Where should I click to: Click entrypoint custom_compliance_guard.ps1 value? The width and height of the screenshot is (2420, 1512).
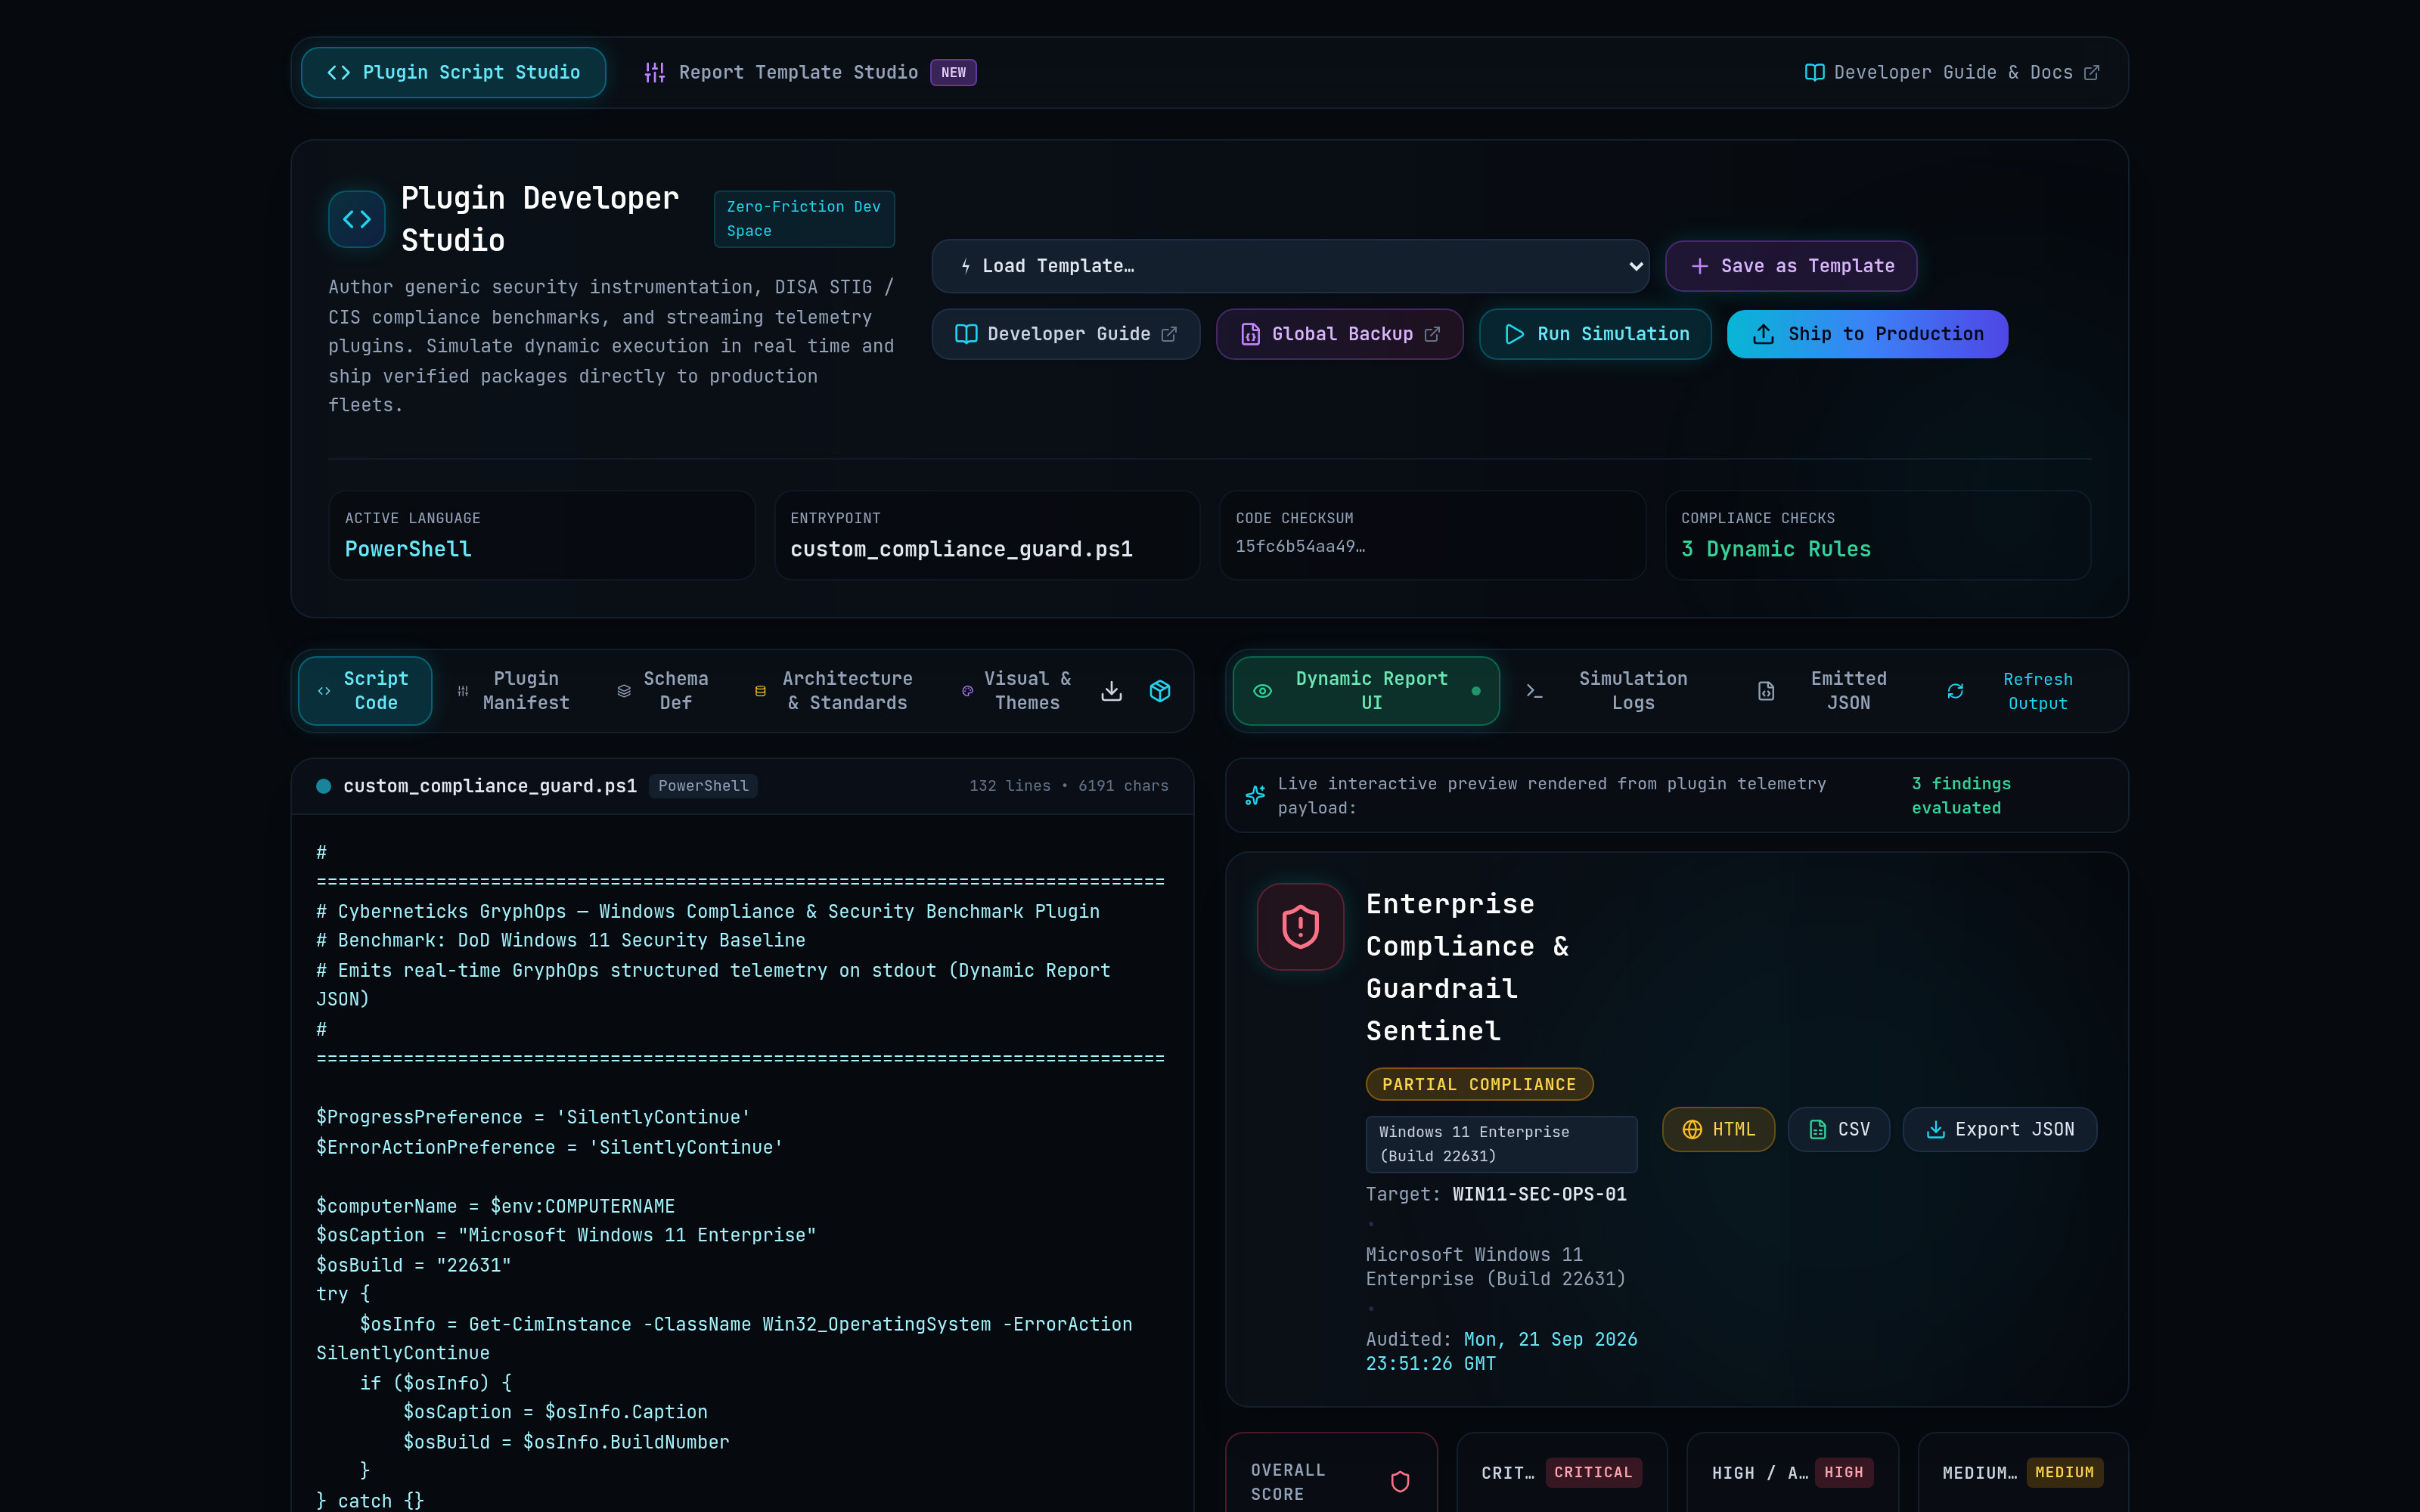(961, 549)
